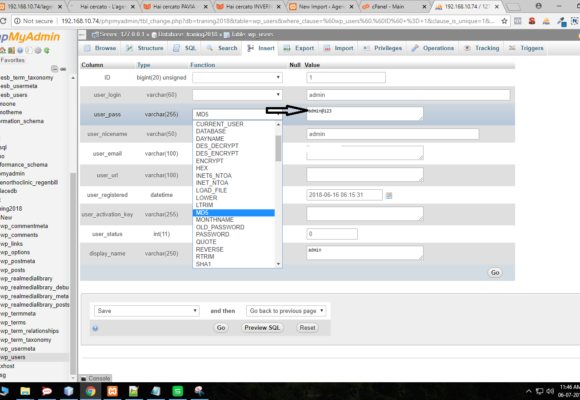Open Structure tab
The width and height of the screenshot is (580, 400).
pos(145,48)
